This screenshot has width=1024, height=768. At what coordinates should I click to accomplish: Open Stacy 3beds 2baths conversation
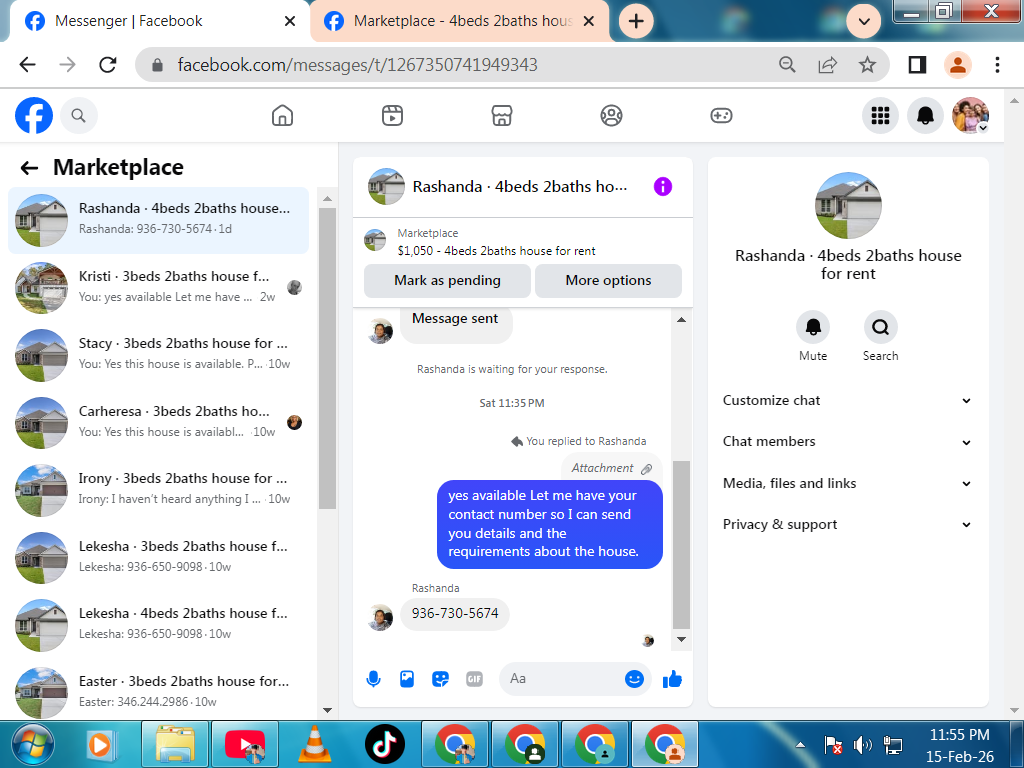click(x=159, y=355)
